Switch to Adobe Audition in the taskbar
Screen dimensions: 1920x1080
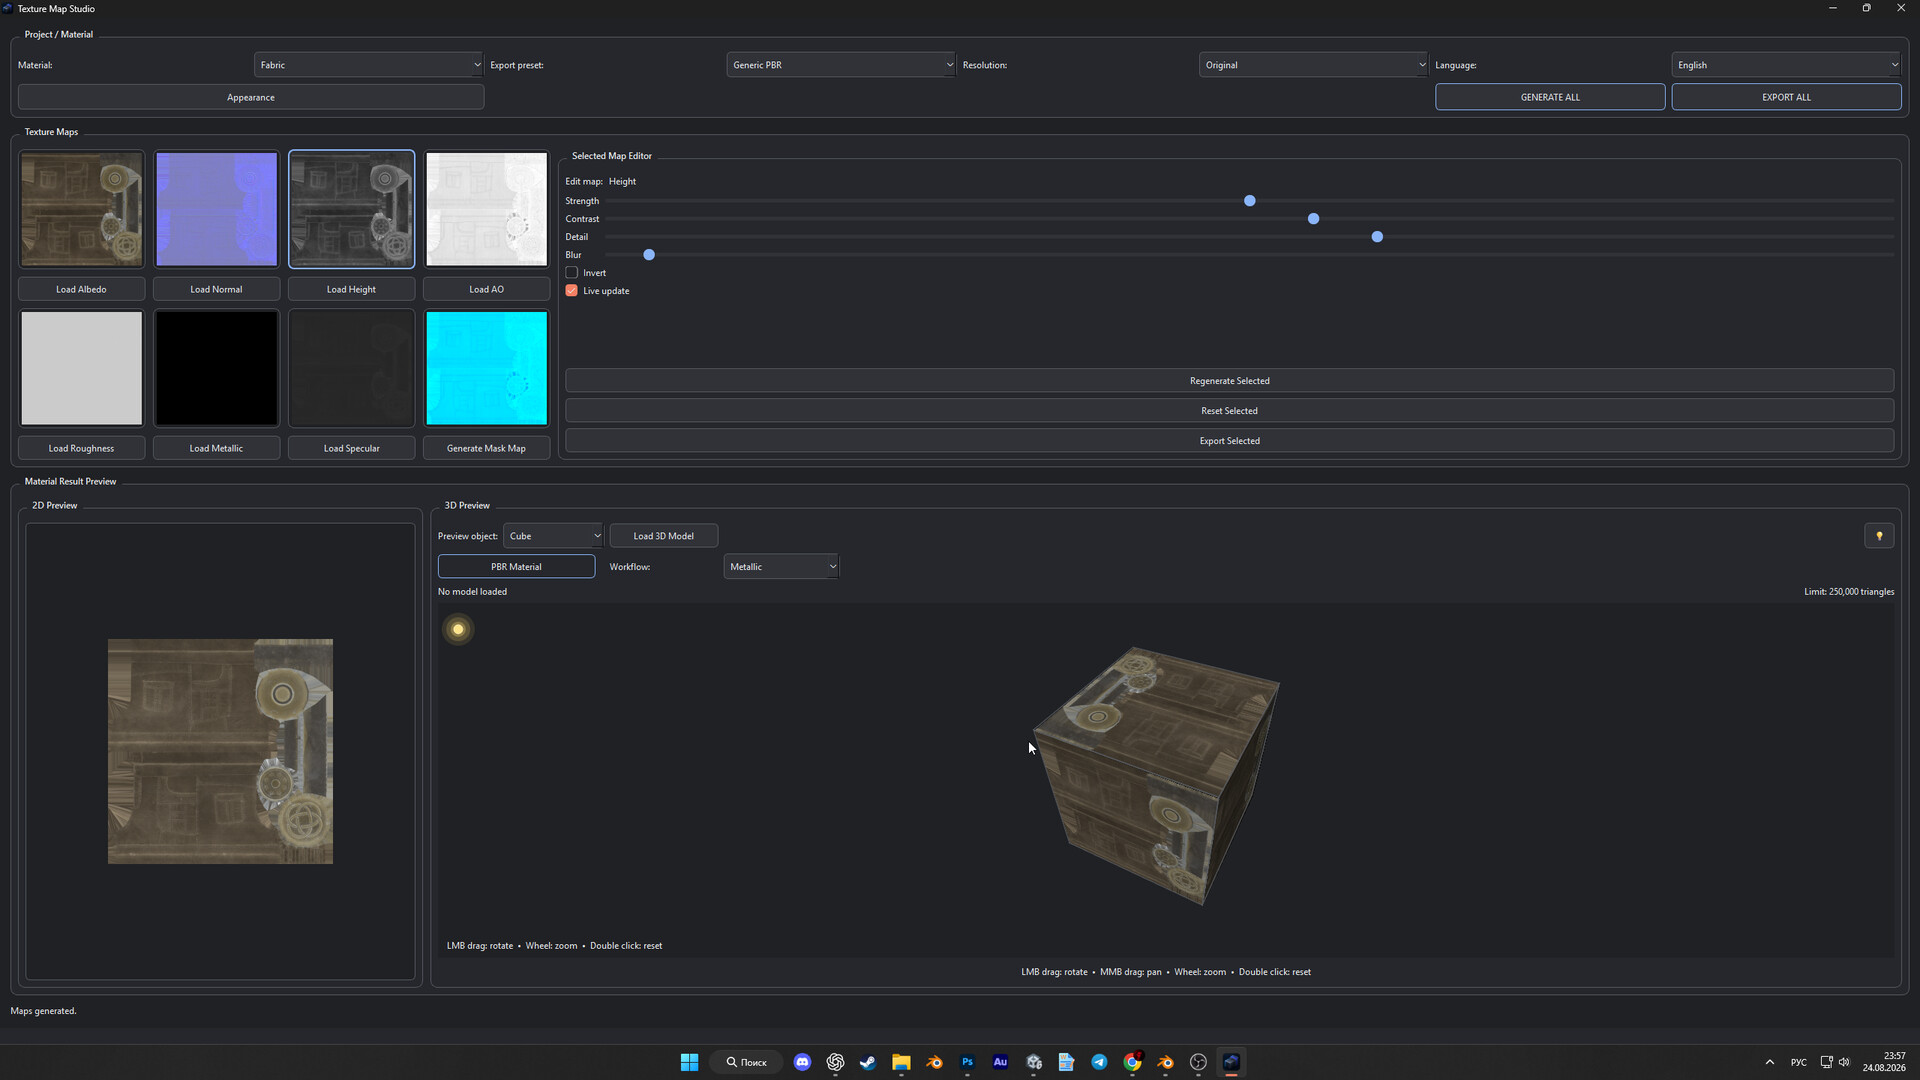point(1000,1062)
